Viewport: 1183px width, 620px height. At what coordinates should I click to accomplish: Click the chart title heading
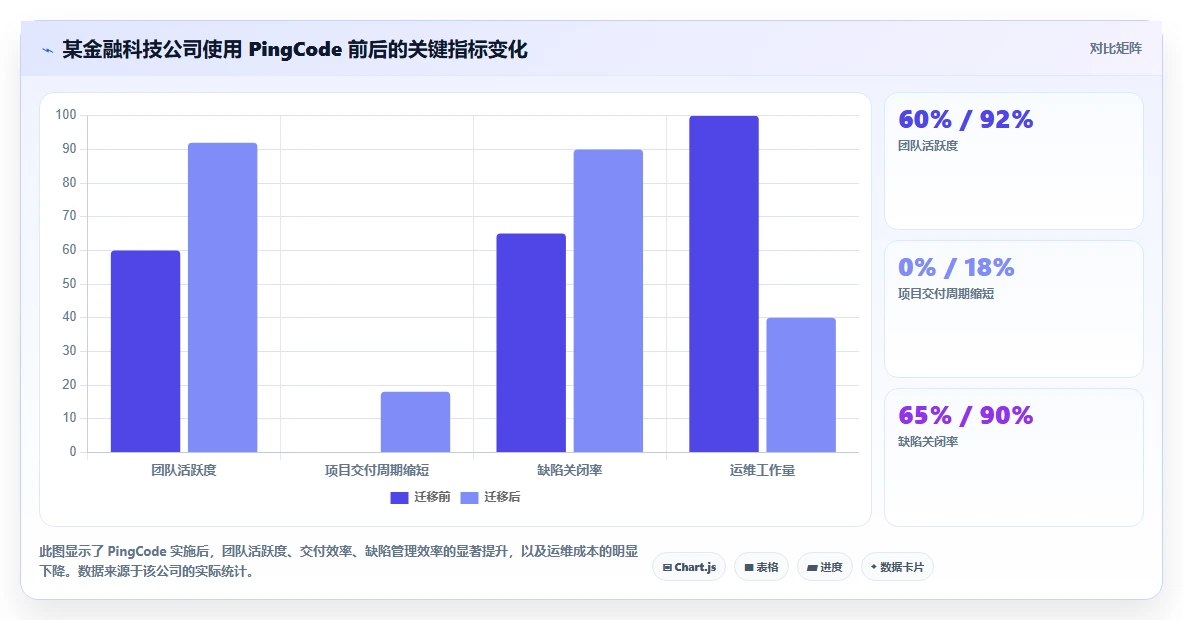[x=295, y=50]
